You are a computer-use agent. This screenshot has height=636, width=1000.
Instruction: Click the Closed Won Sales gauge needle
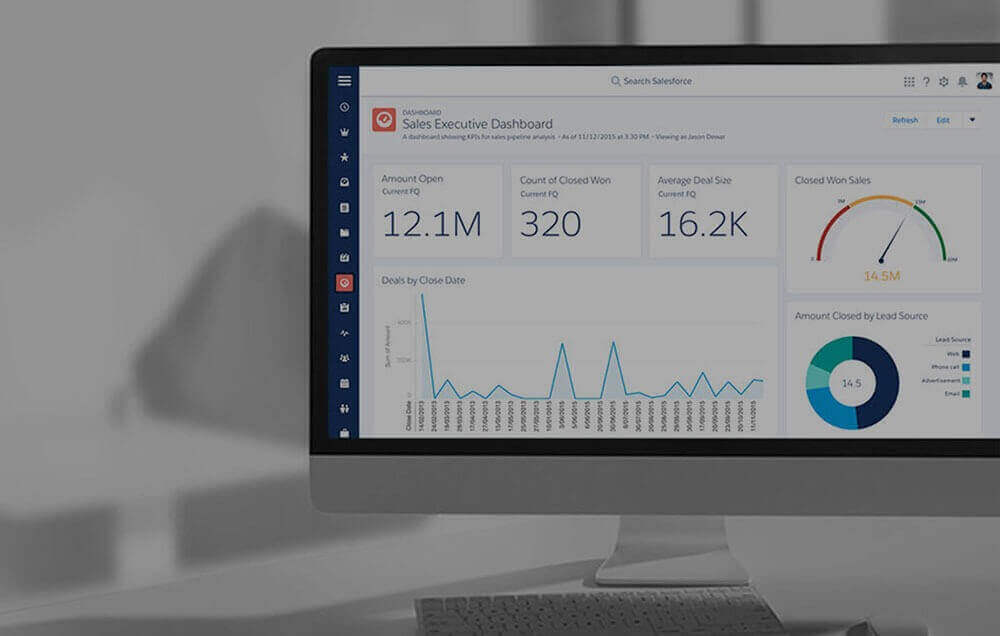click(x=893, y=239)
